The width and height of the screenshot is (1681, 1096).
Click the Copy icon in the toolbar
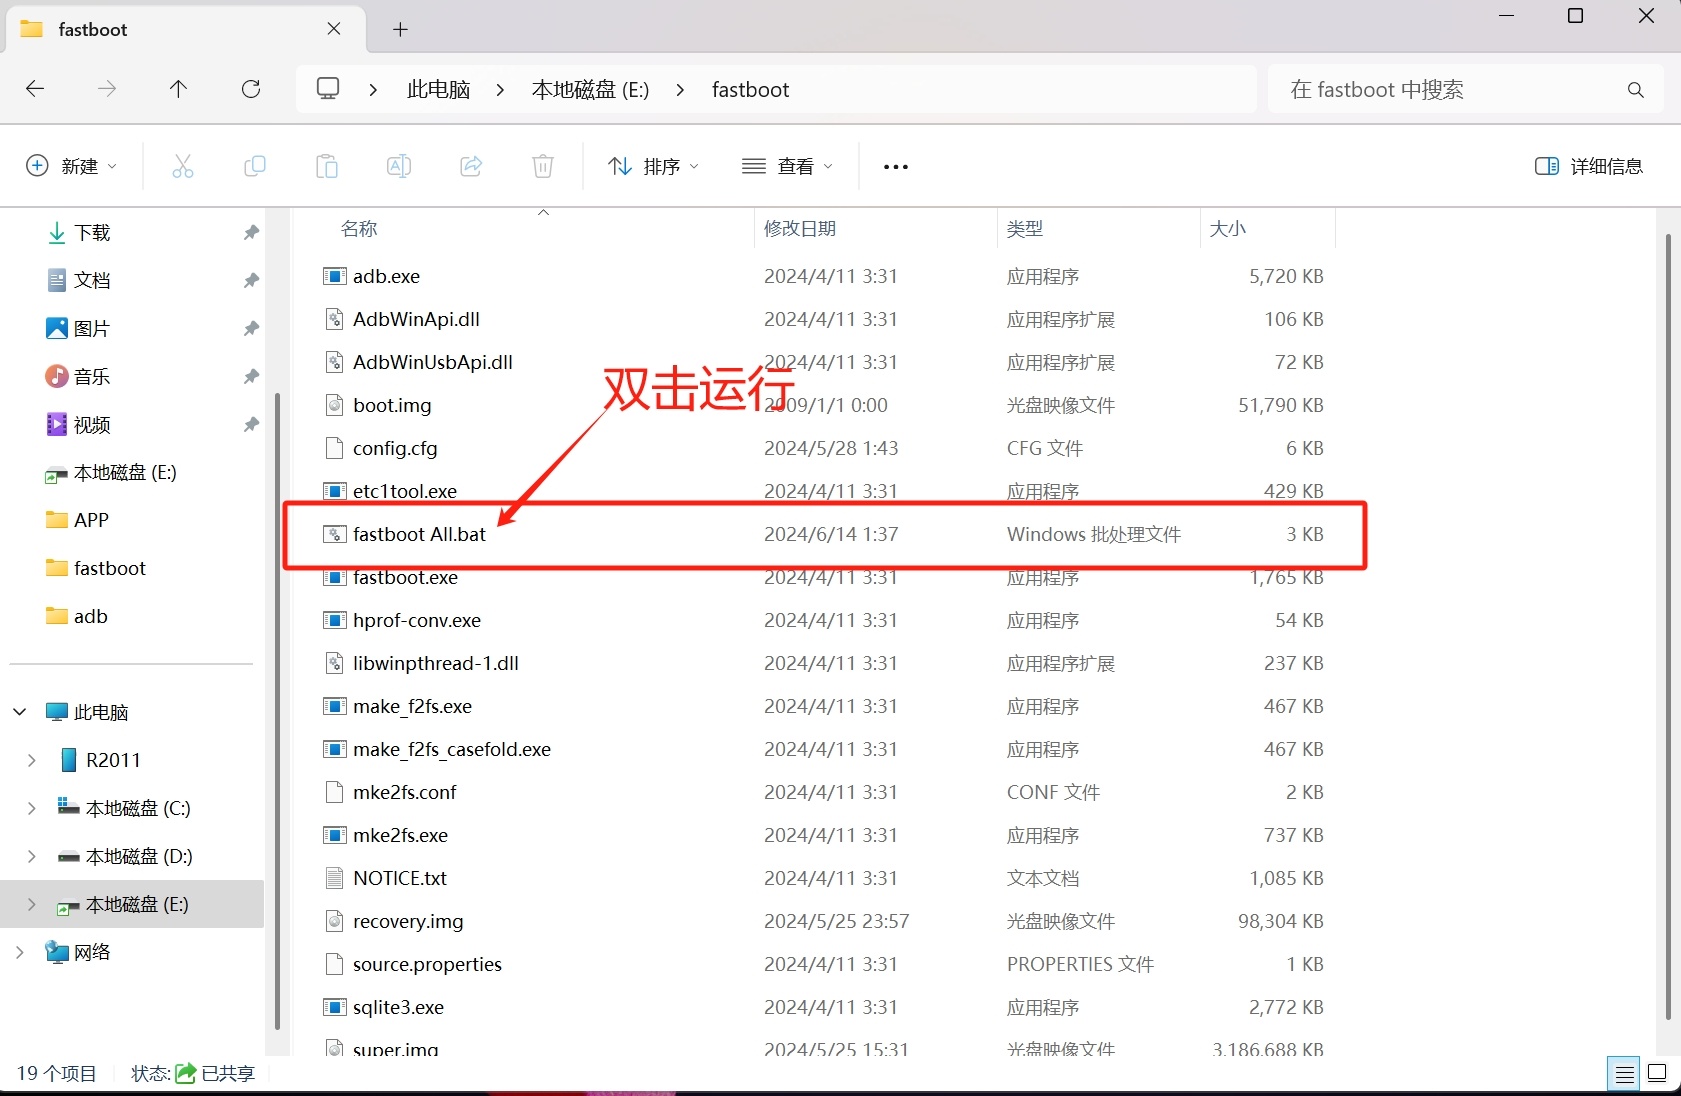pyautogui.click(x=255, y=166)
